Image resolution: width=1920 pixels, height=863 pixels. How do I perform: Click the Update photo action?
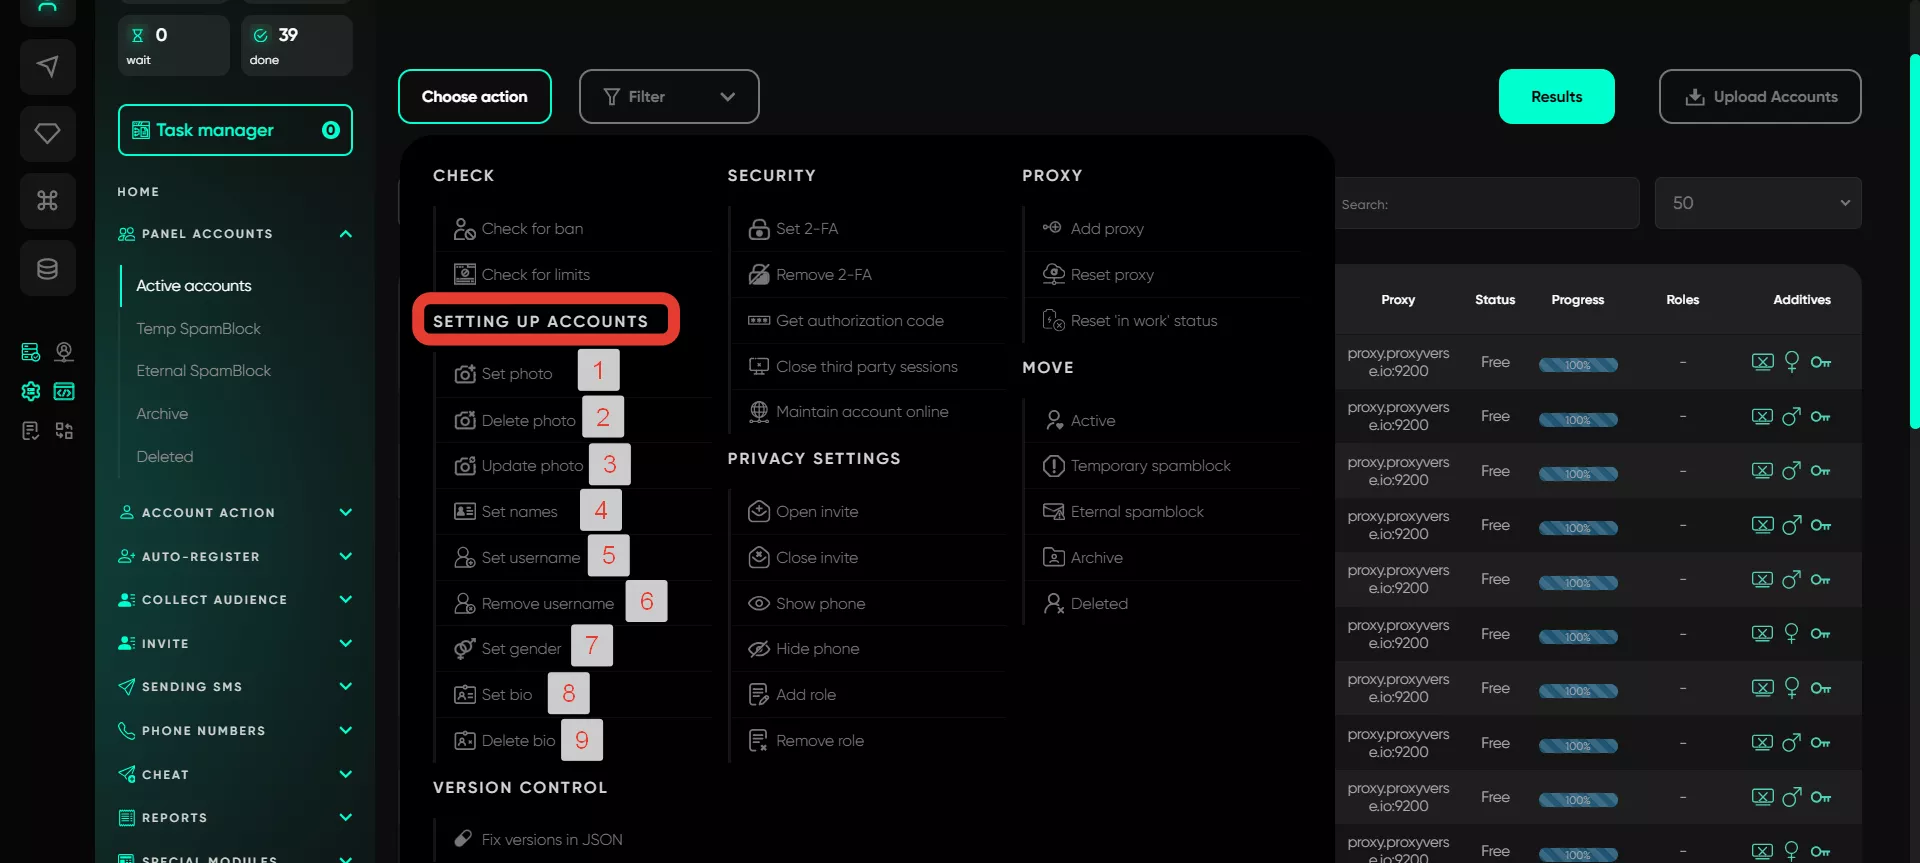coord(532,465)
